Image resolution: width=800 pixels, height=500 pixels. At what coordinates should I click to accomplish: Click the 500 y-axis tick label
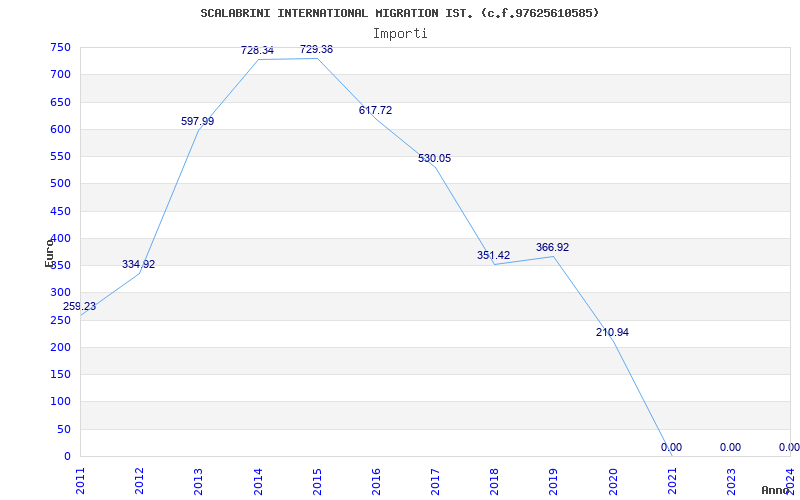click(60, 184)
